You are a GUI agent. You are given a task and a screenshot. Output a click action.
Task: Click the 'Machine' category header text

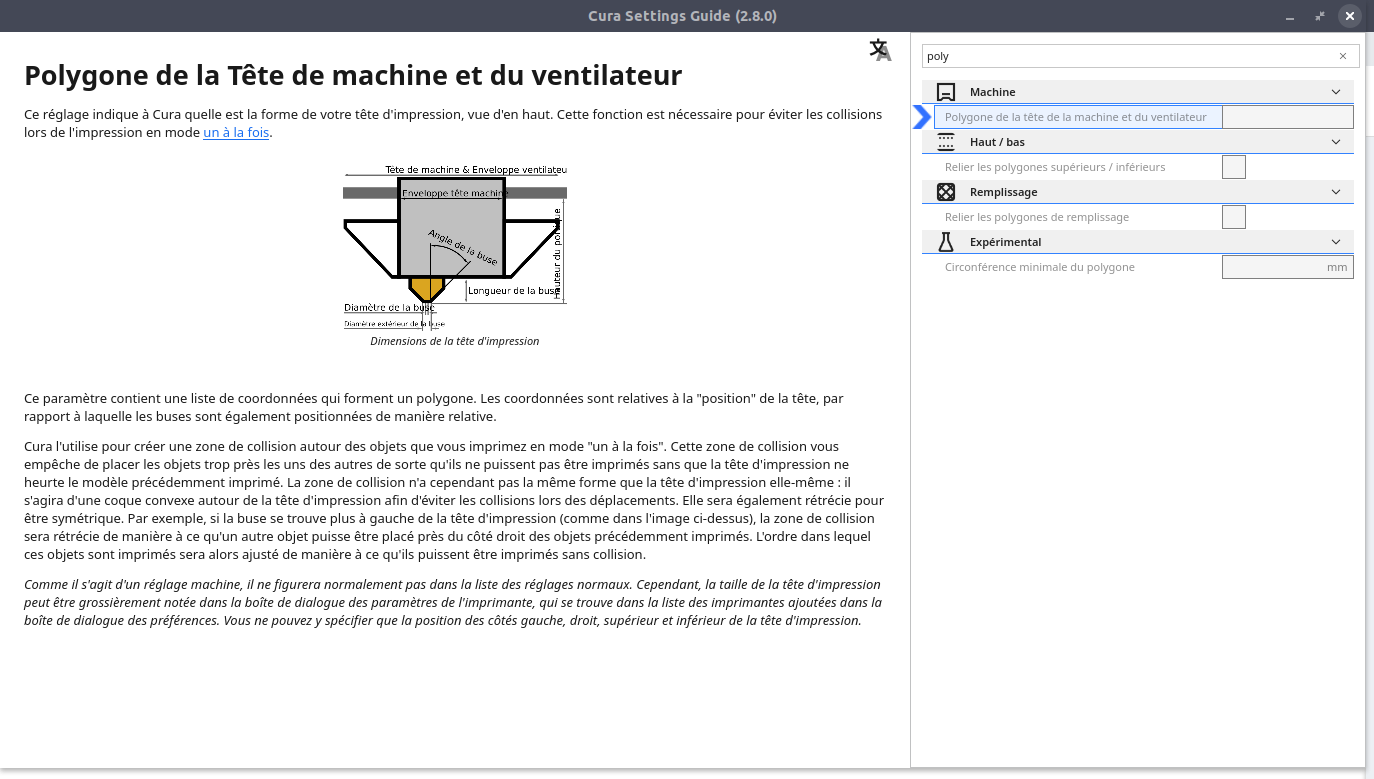pos(992,92)
